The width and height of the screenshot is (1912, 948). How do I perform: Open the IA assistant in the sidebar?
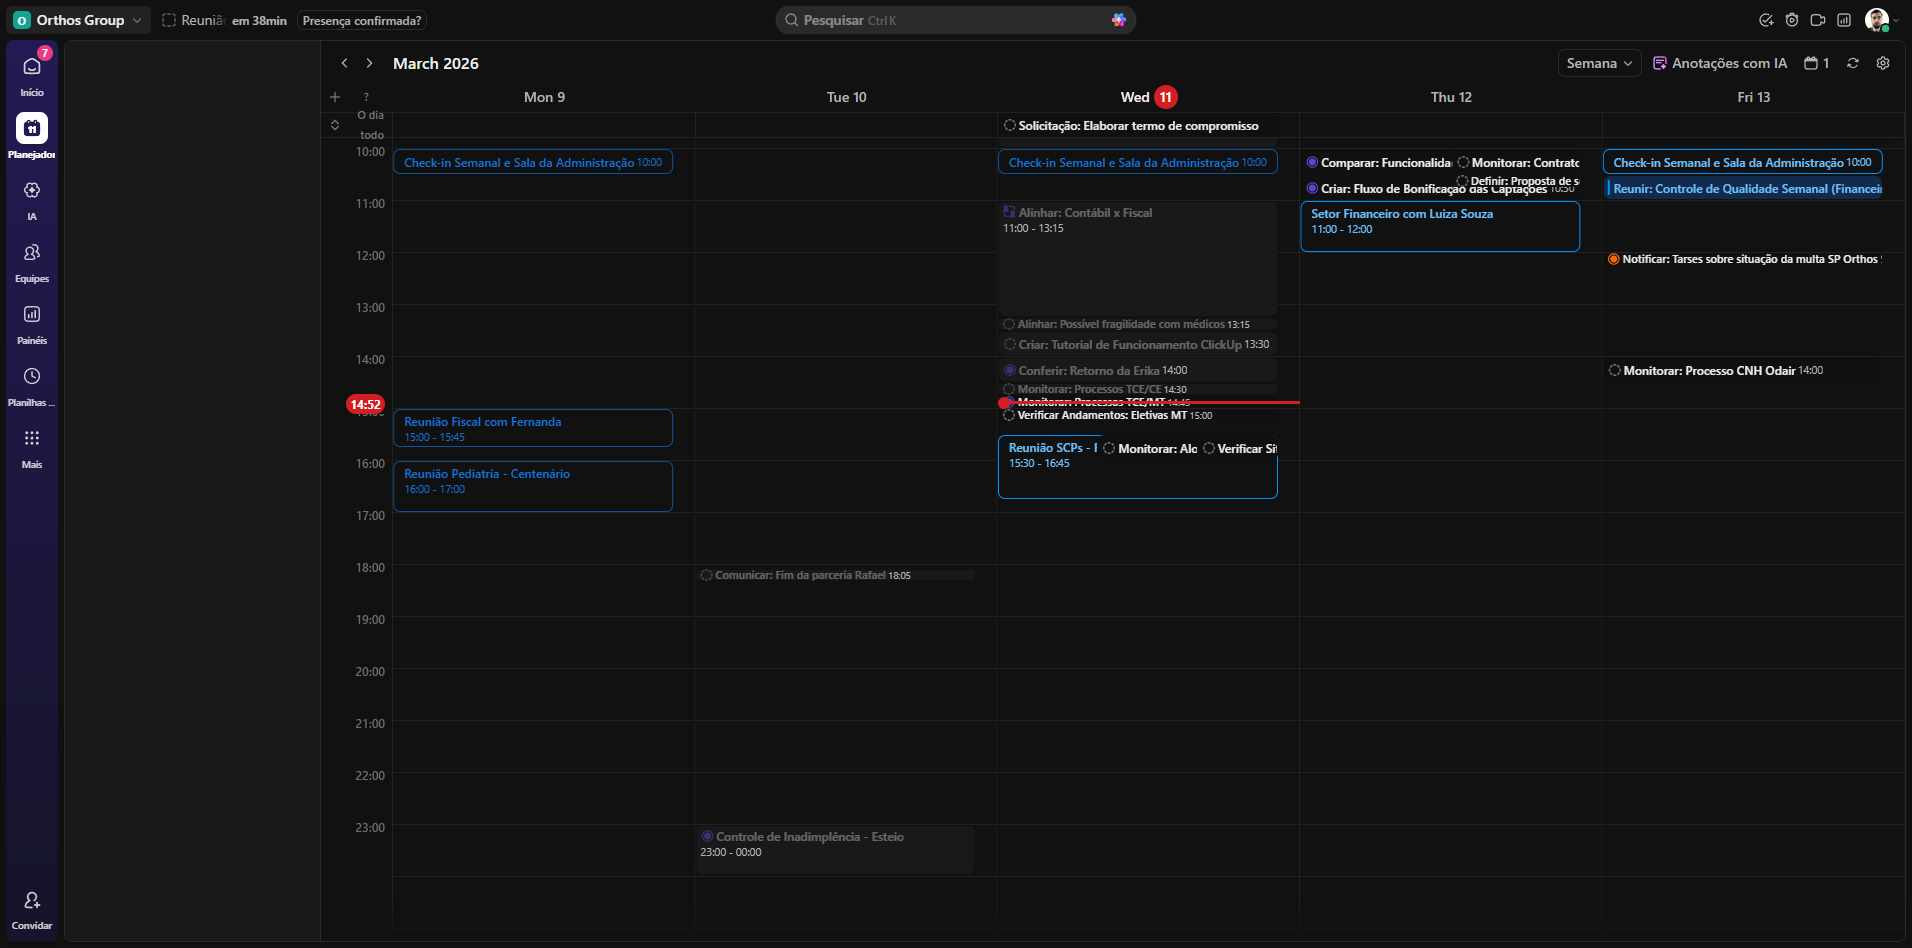[x=32, y=191]
